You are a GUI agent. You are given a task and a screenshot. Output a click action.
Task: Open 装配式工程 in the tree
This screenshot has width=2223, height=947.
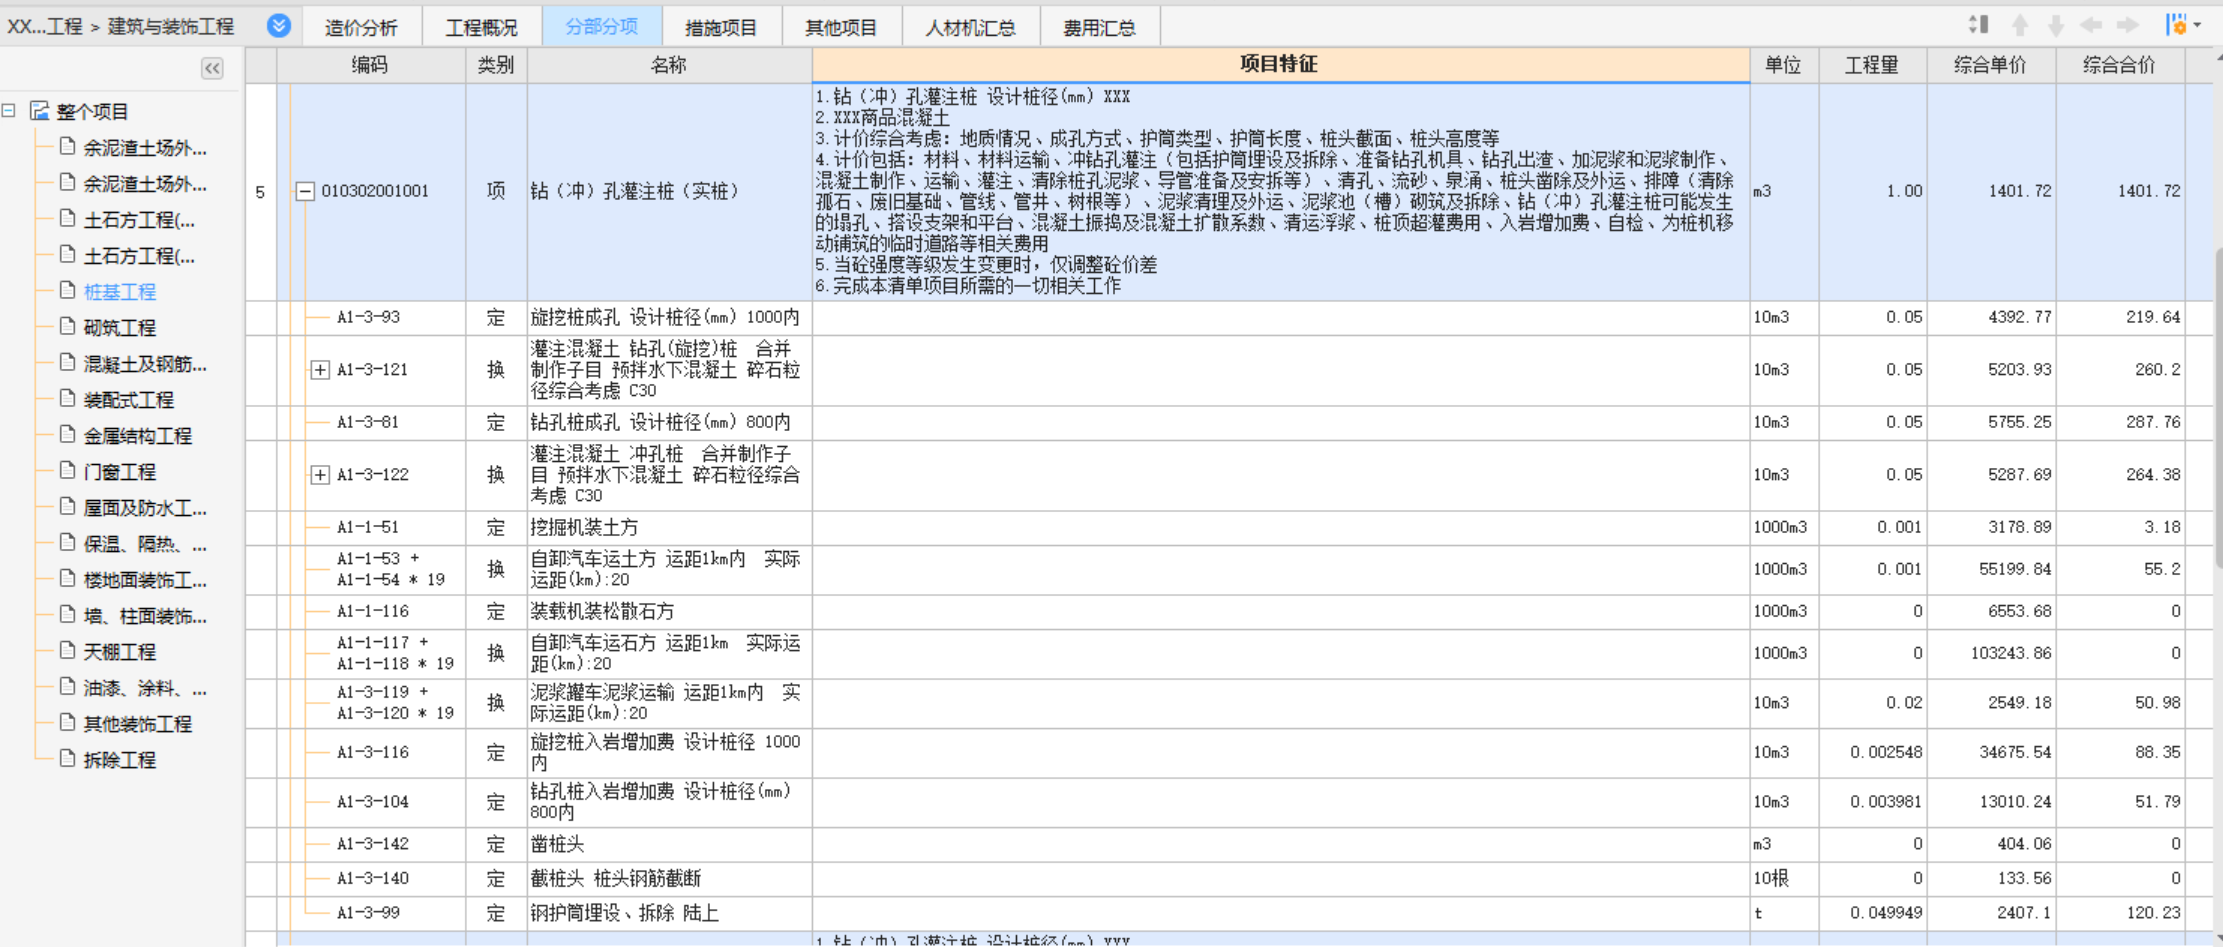click(x=129, y=400)
